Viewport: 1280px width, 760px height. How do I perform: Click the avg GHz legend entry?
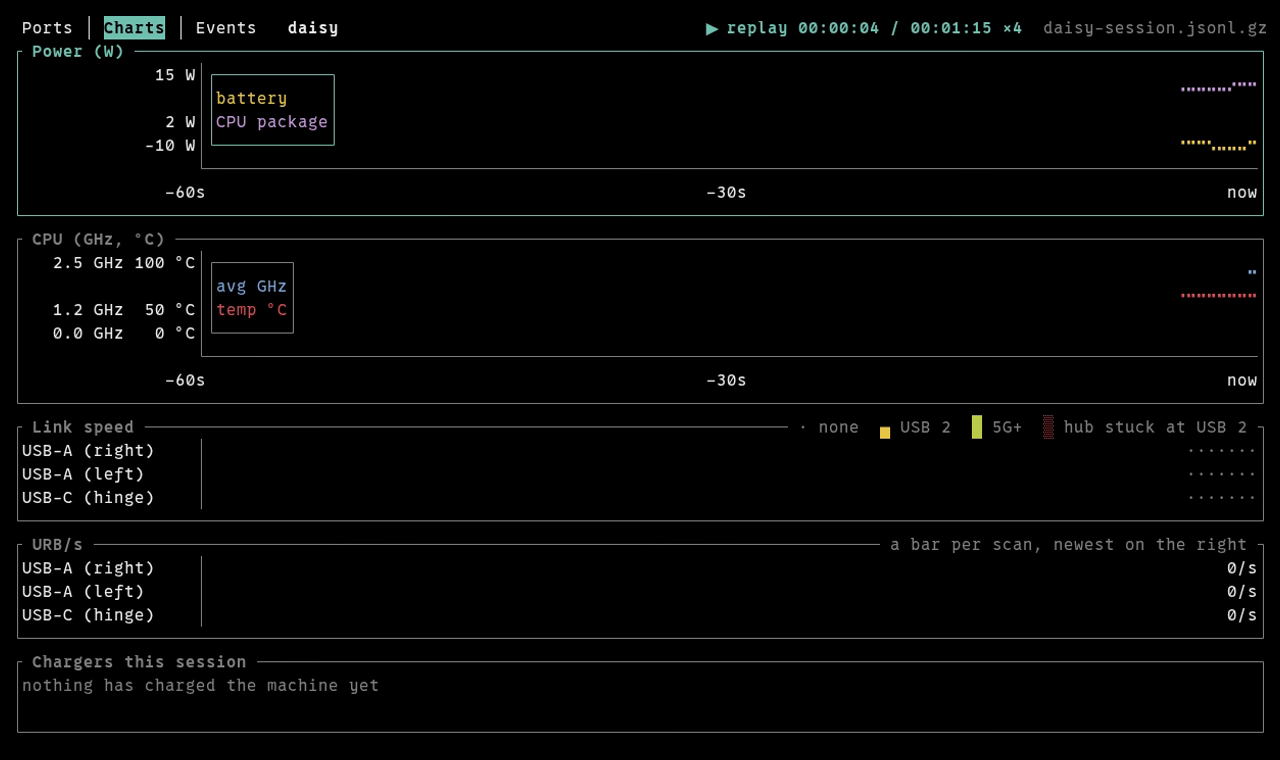[252, 286]
